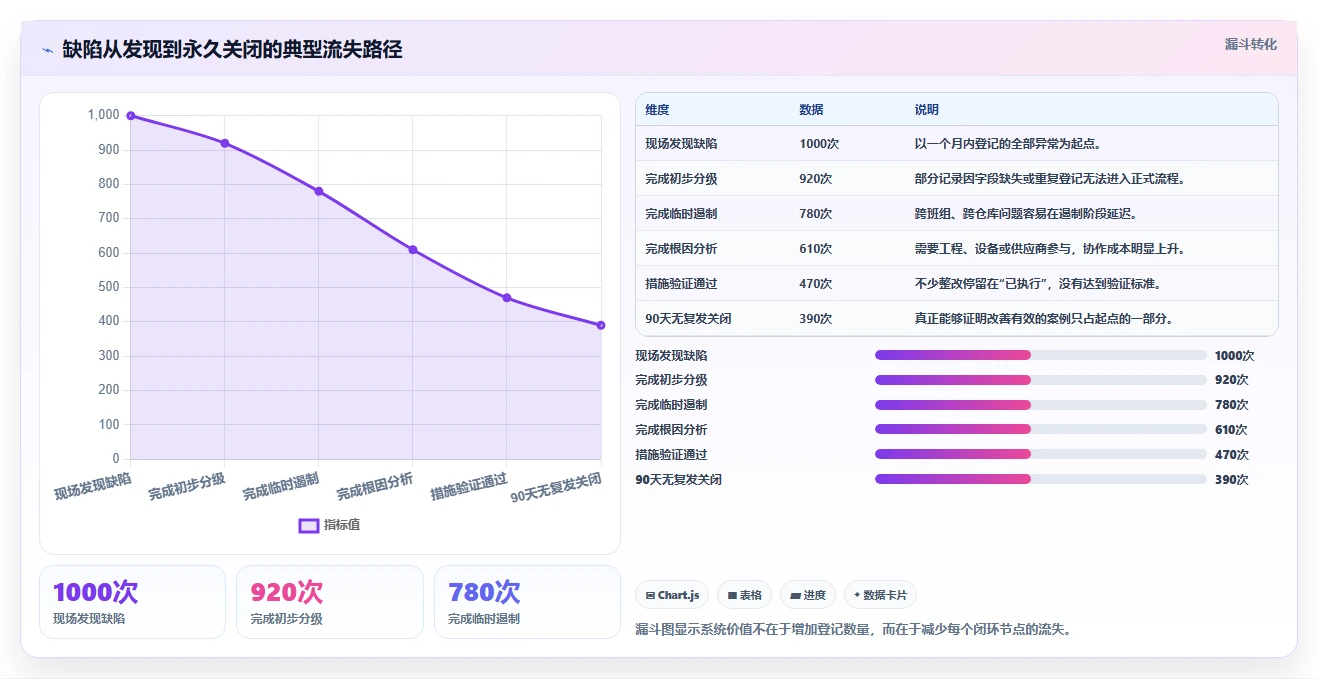Click the 390次 value beside the progress bars
This screenshot has height=679, width=1318.
tap(1232, 479)
